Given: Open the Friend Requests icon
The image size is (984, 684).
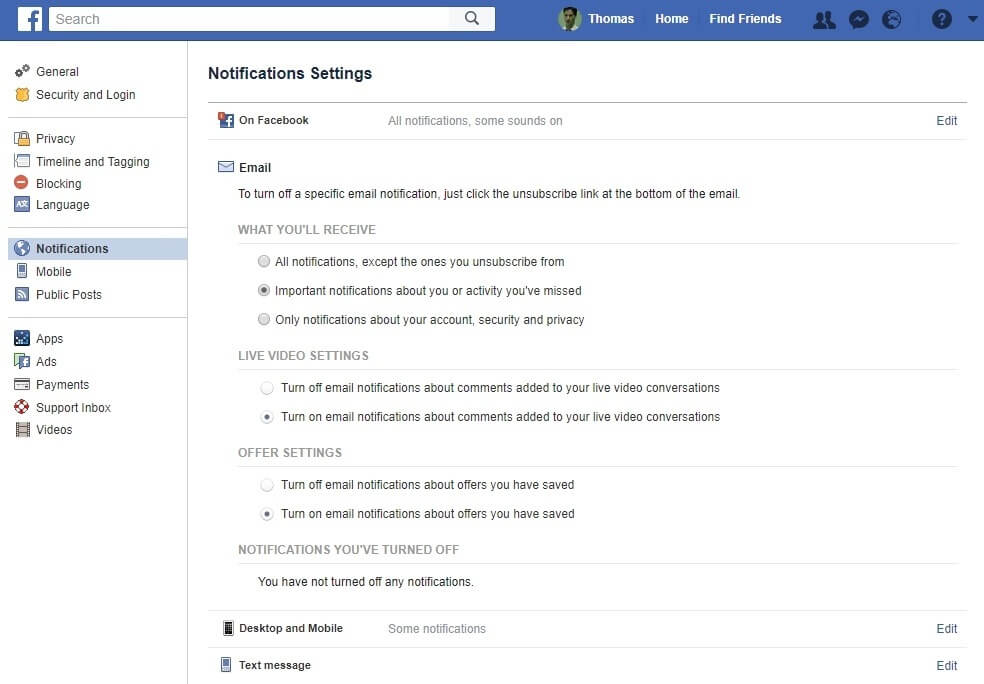Looking at the screenshot, I should [824, 19].
